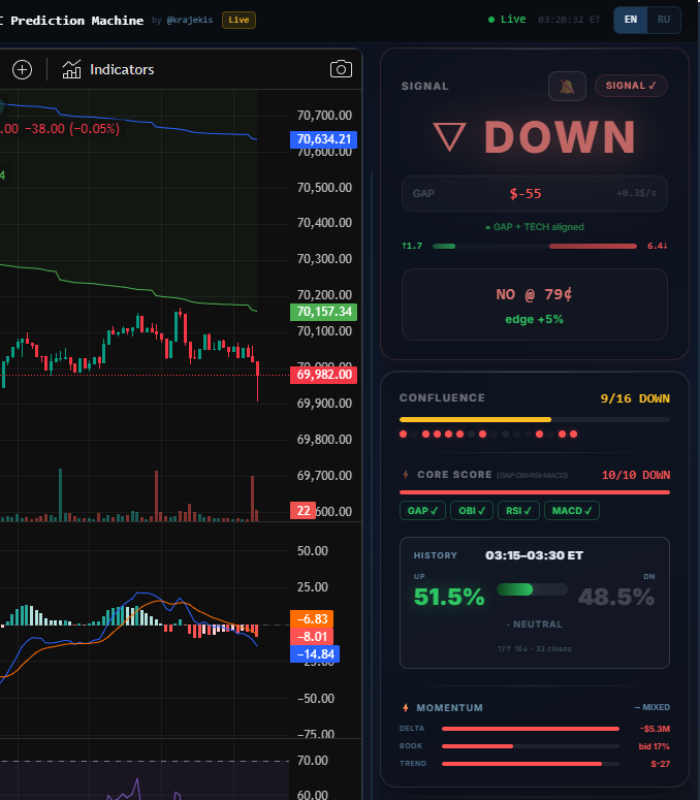Click the green 70,157.34 price label
The image size is (700, 800).
tap(323, 312)
